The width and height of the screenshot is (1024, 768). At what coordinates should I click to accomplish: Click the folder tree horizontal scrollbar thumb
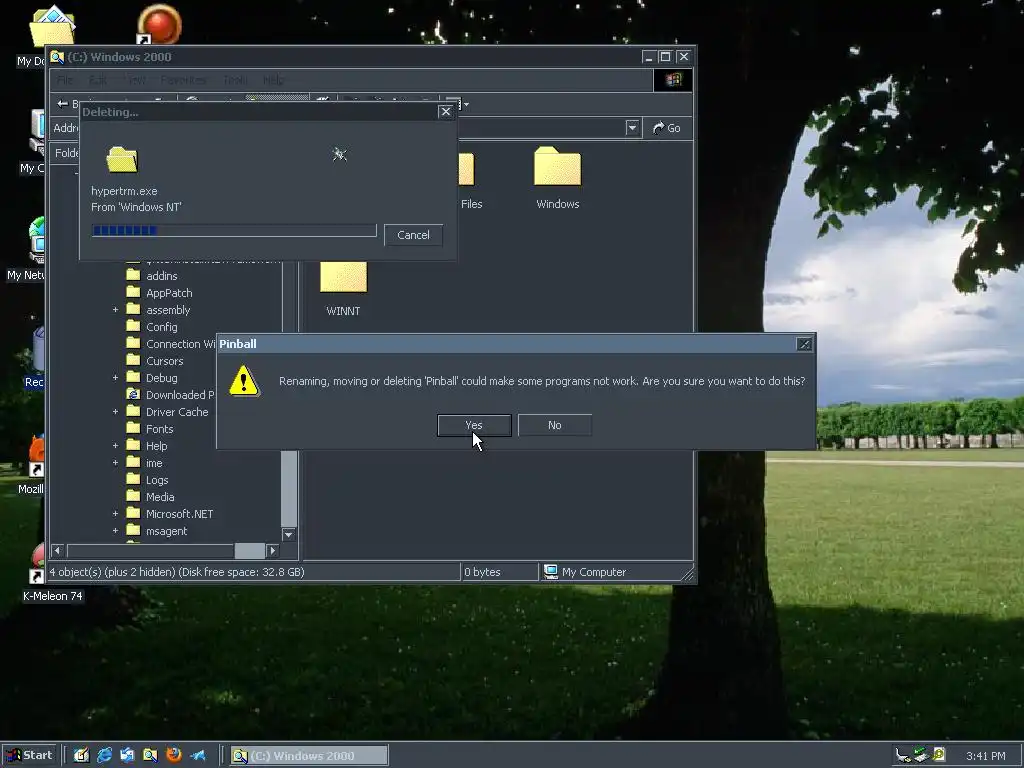click(x=249, y=551)
